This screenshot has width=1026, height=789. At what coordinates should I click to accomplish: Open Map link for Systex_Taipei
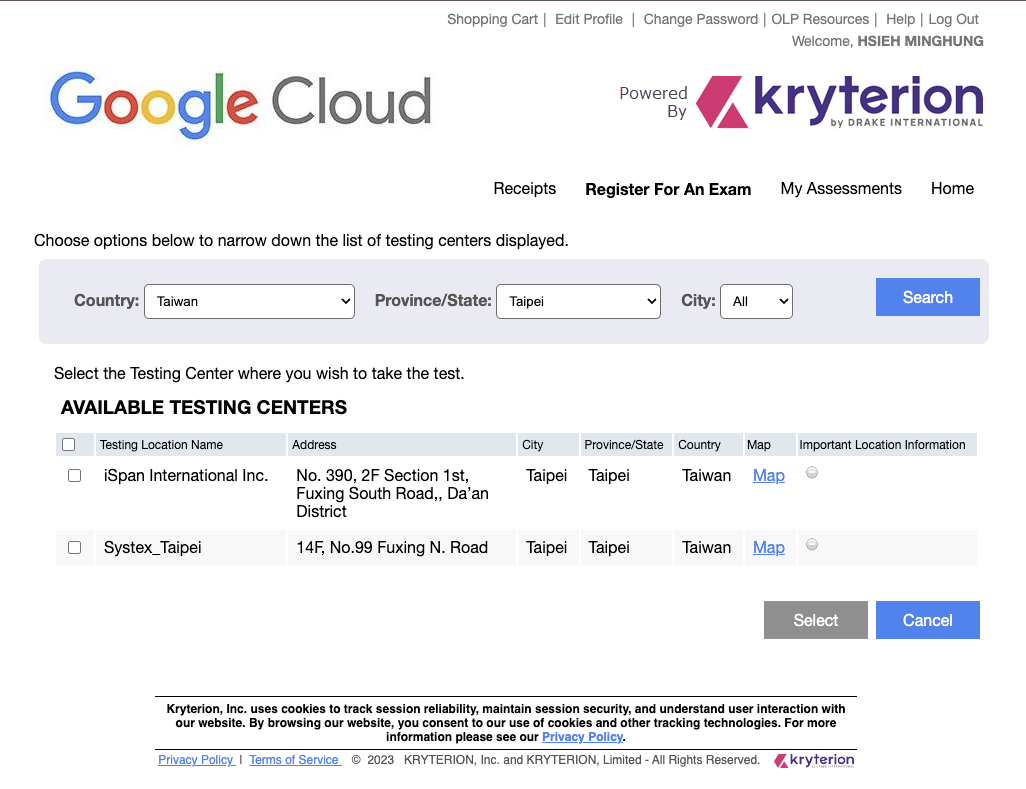769,548
